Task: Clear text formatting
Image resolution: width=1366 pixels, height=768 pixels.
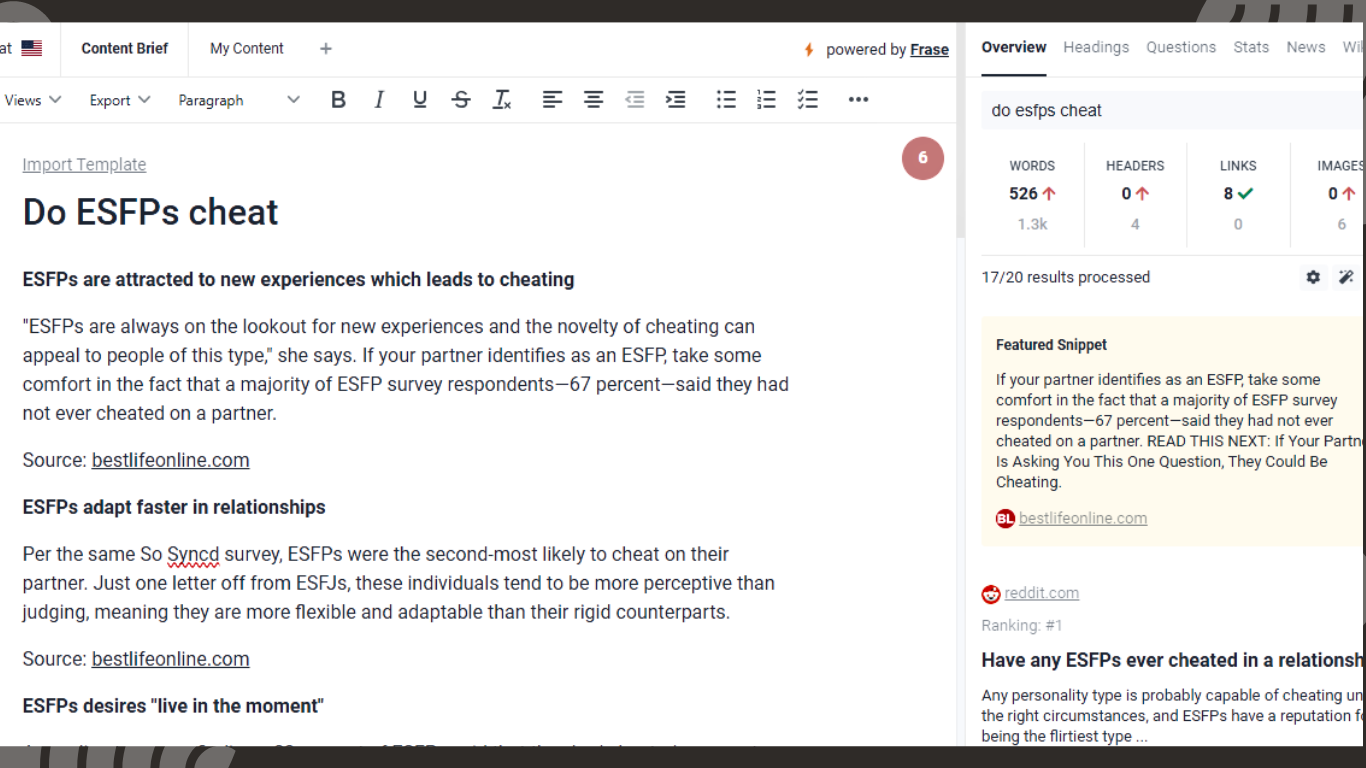Action: click(x=502, y=100)
